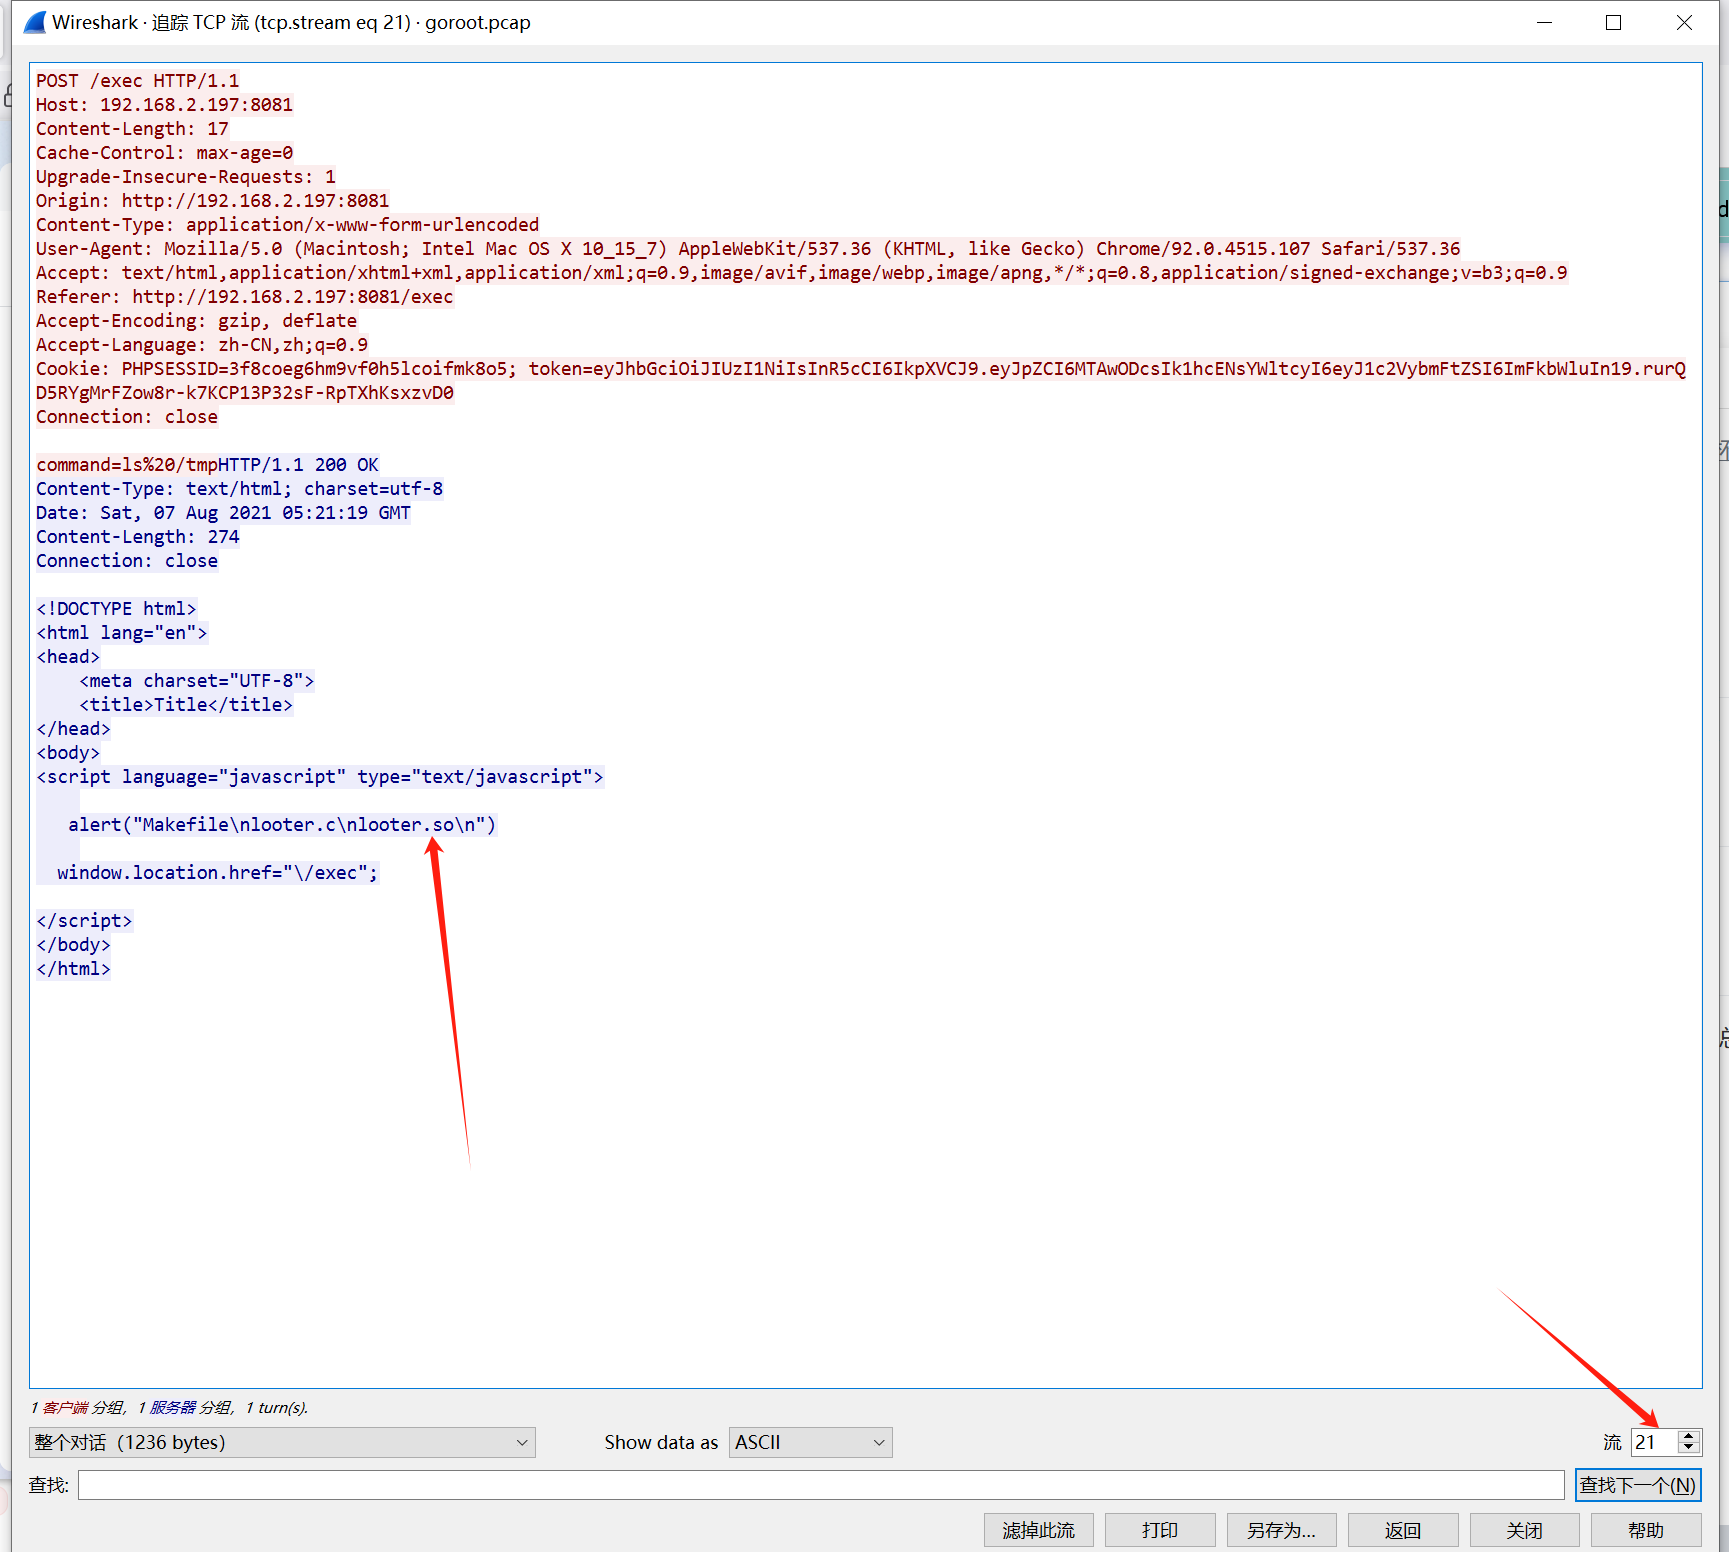
Task: Open the Show data as ASCII dropdown
Action: point(810,1442)
